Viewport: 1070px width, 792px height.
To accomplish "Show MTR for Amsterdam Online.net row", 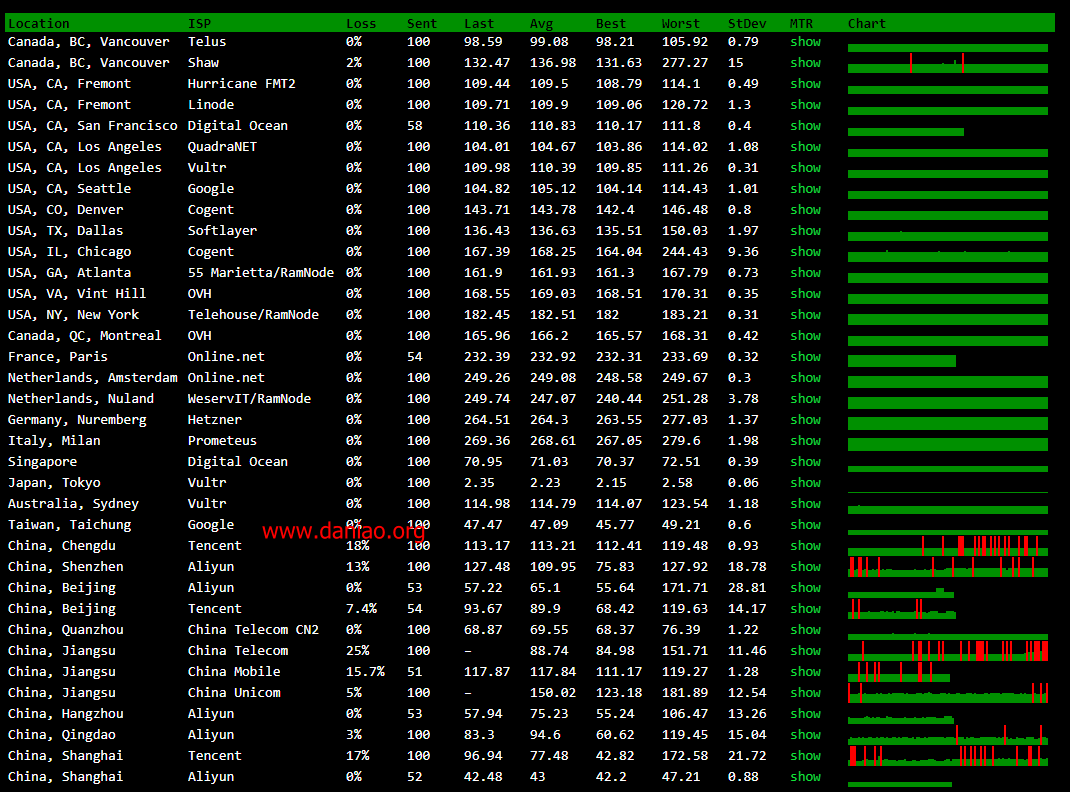I will point(805,378).
